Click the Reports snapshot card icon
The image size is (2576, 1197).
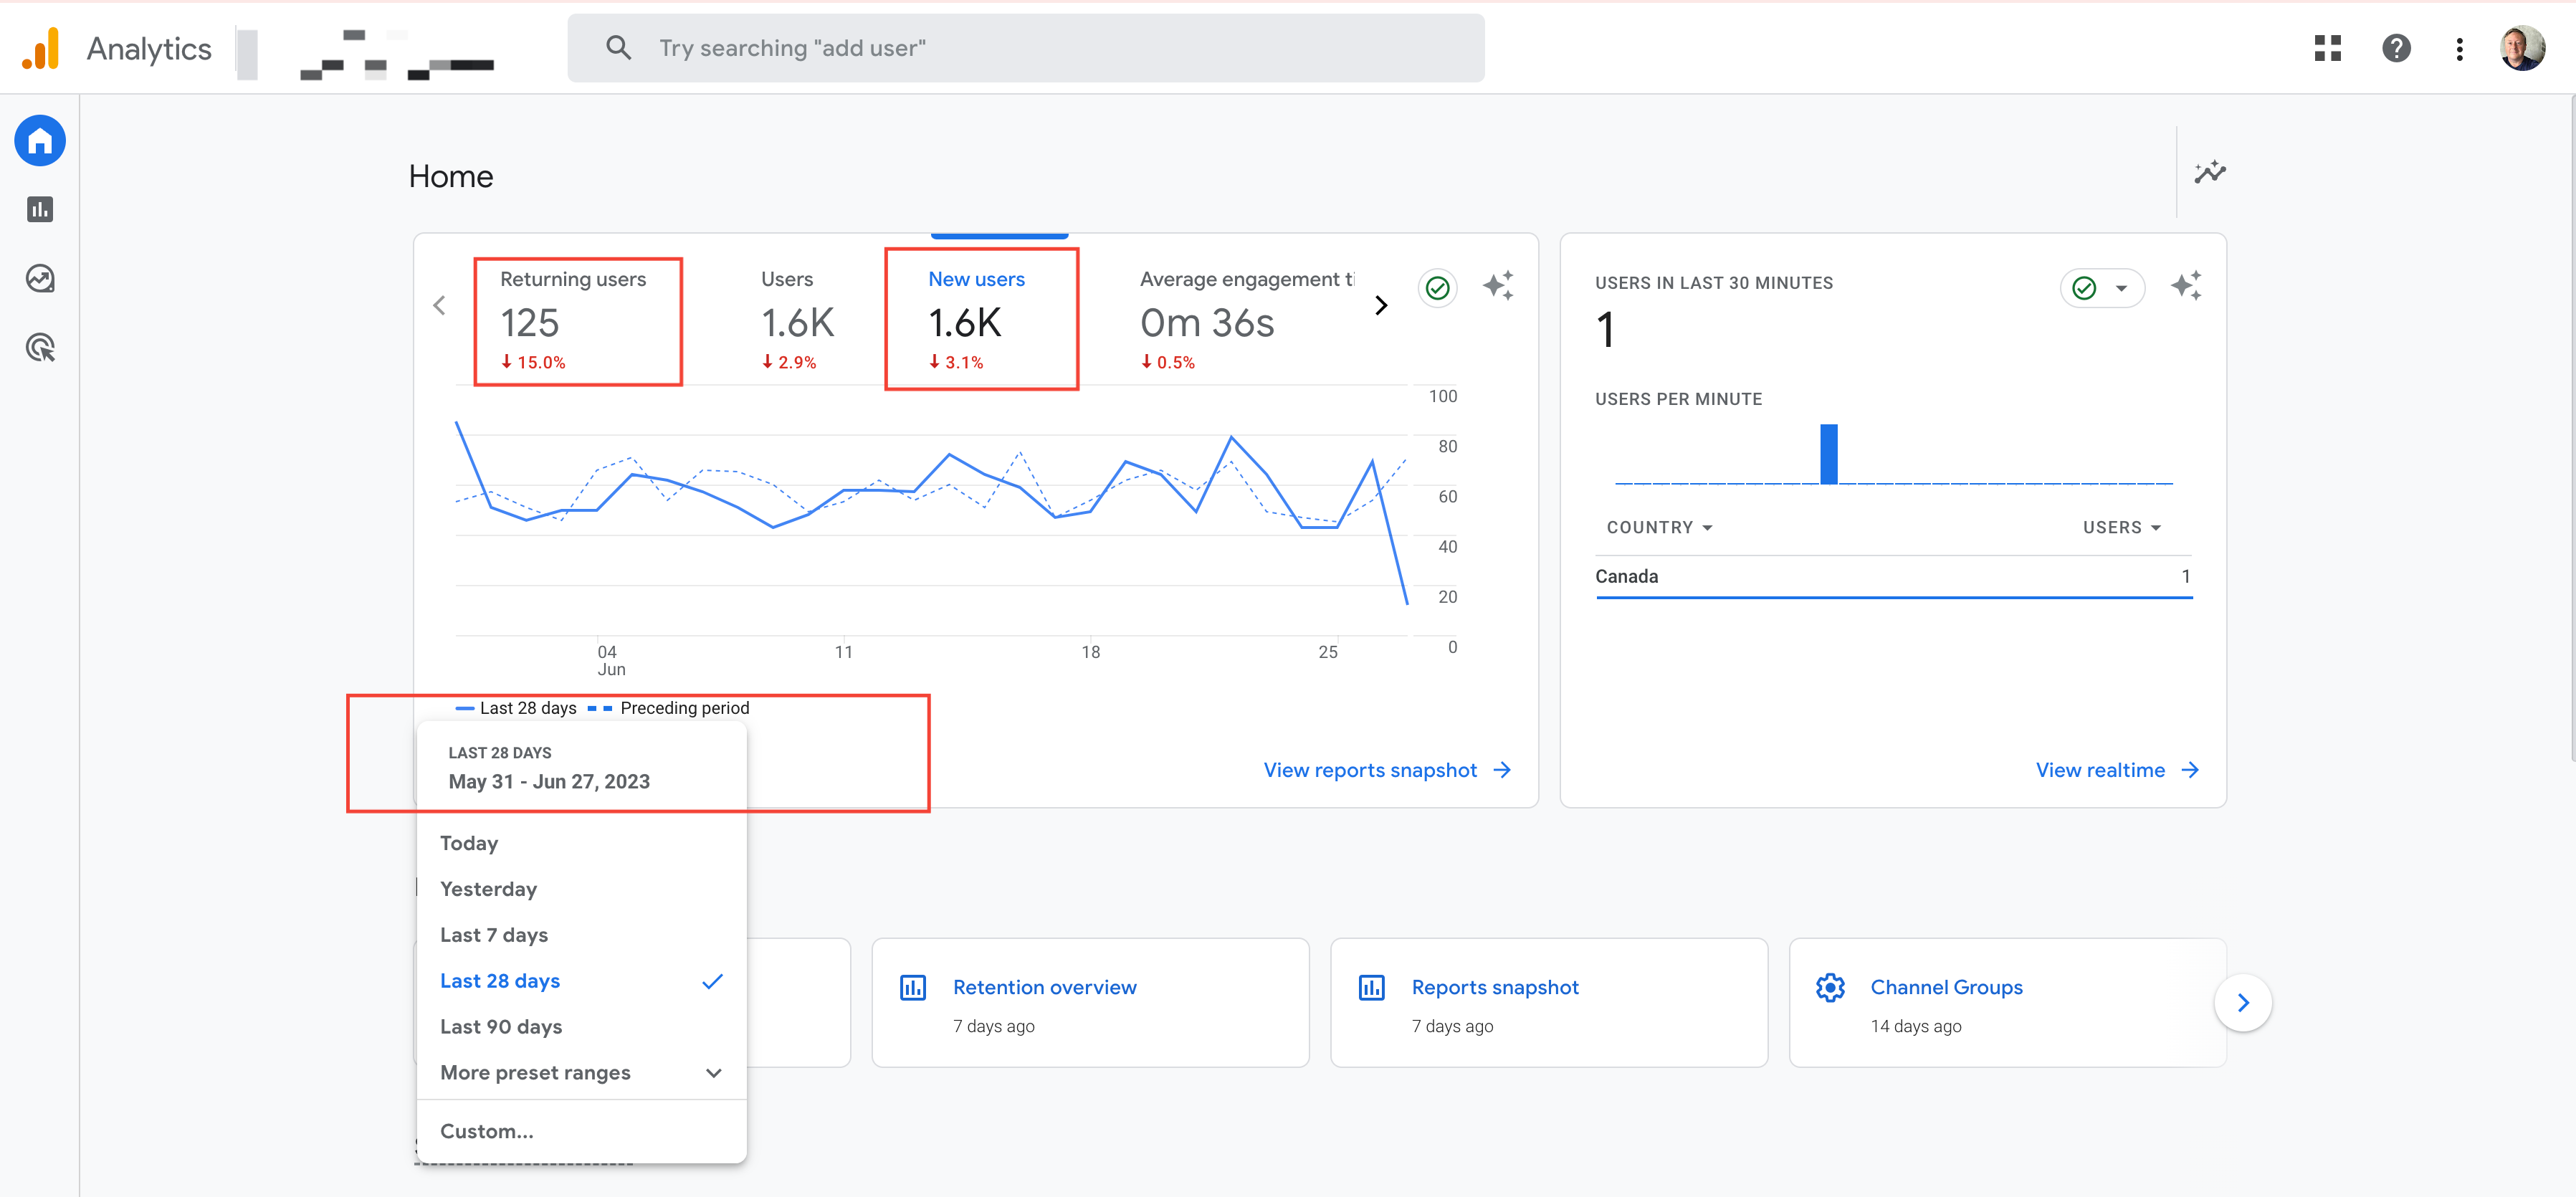(1372, 988)
